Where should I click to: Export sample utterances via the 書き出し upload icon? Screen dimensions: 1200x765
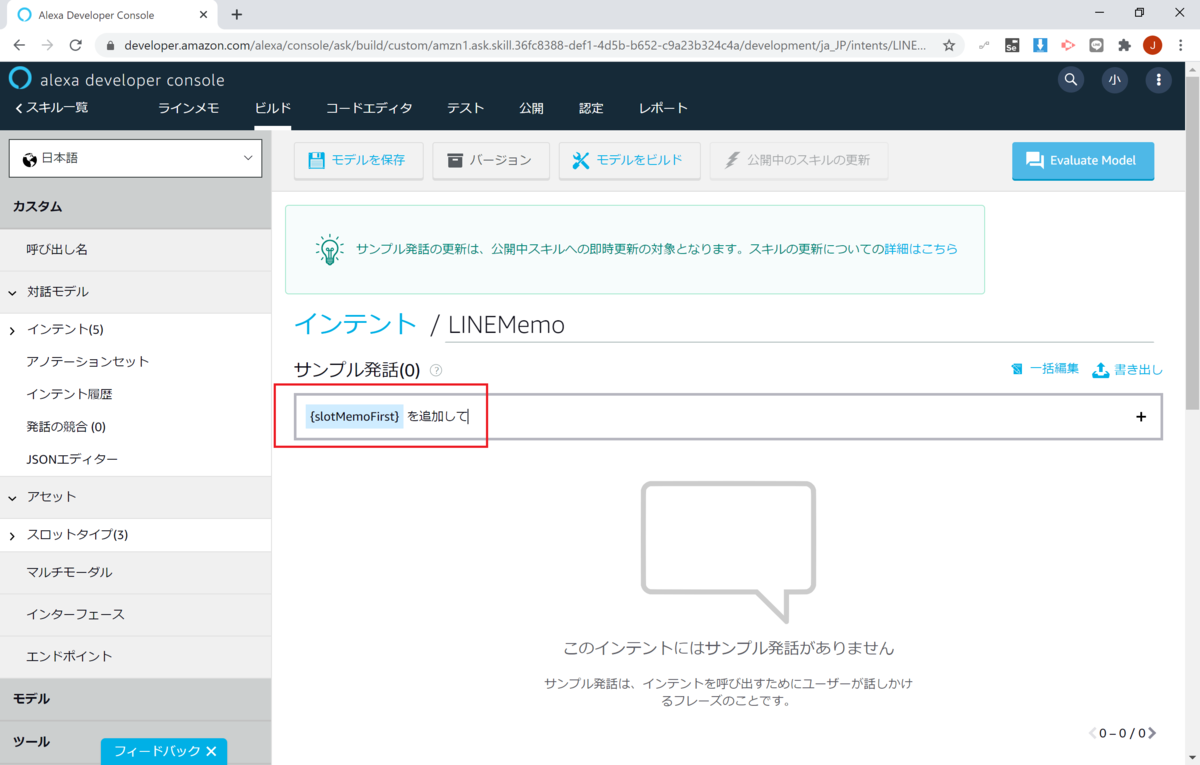click(1102, 369)
